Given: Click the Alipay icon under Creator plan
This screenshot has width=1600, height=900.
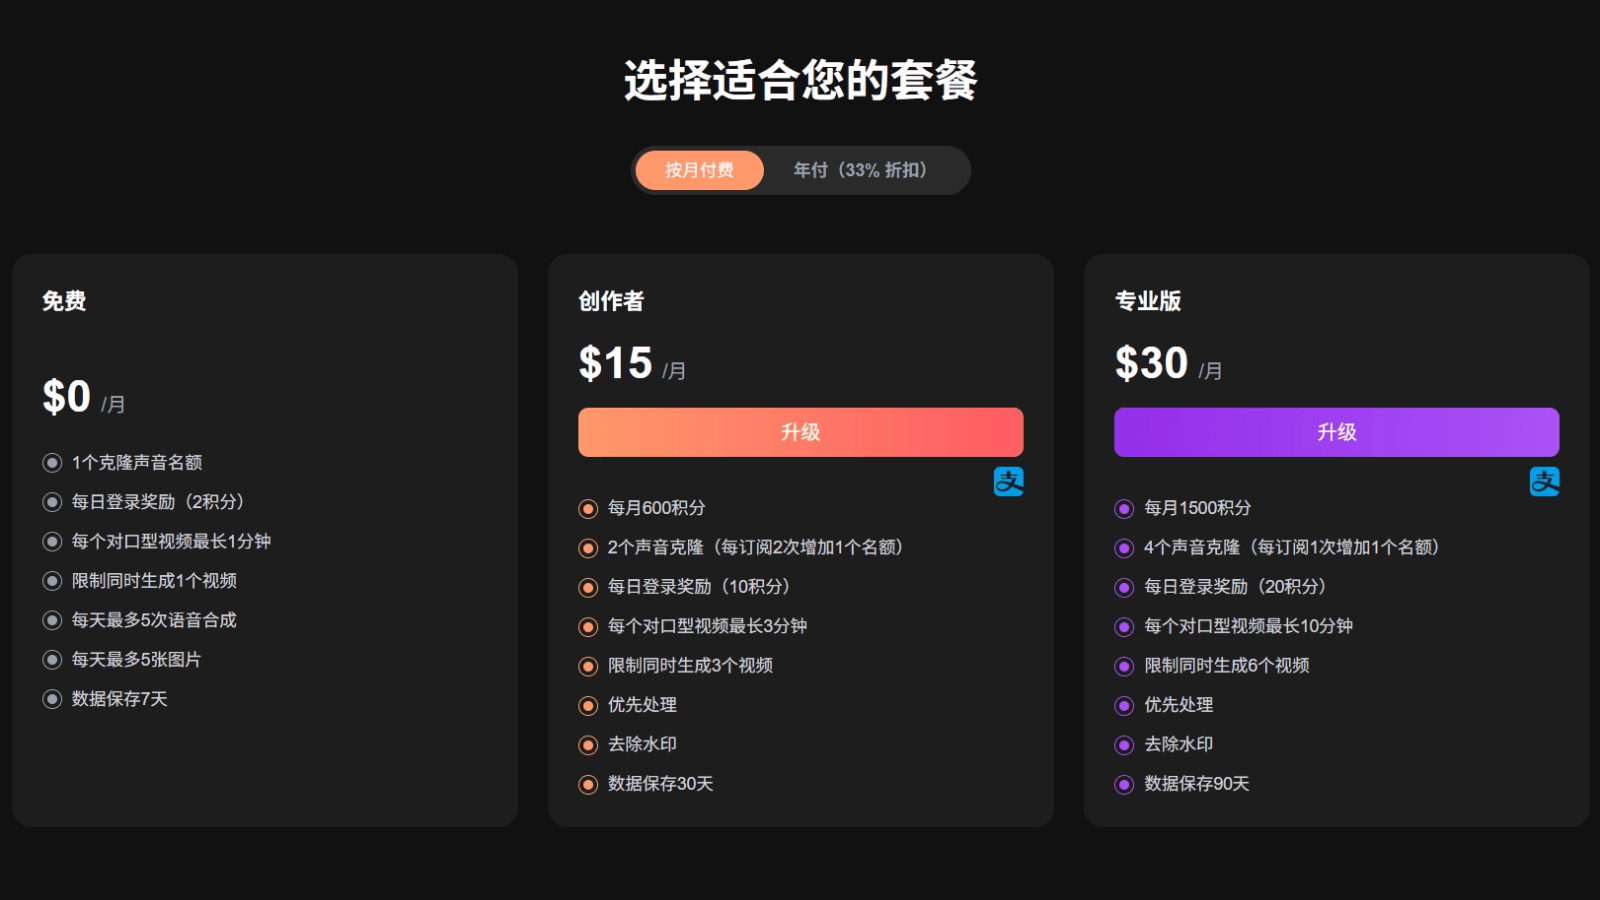Looking at the screenshot, I should pyautogui.click(x=1008, y=482).
